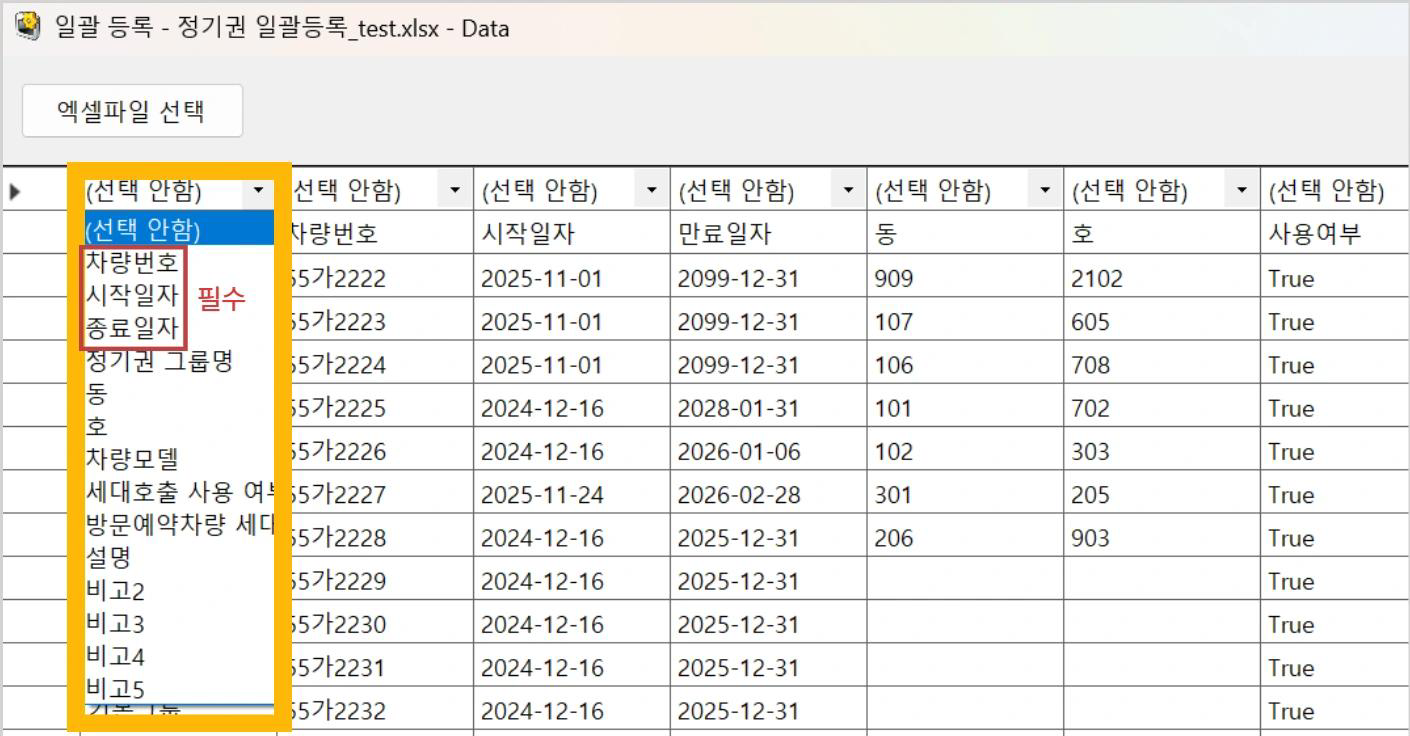Viewport: 1410px width, 736px height.
Task: Click cell 2026-01-06
Action: (768, 451)
